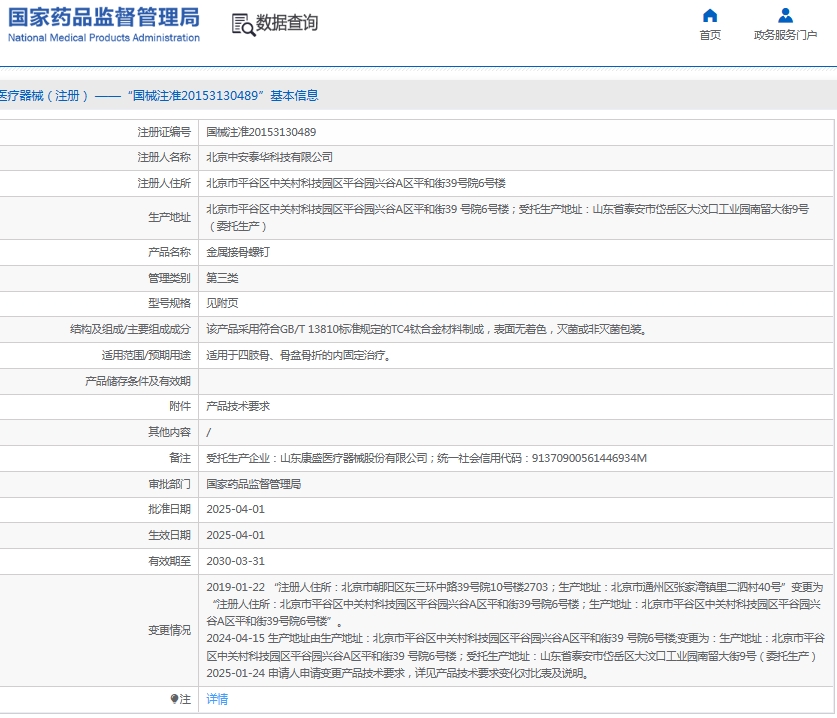Select registration number 国械注准20153130489 value cell
The width and height of the screenshot is (837, 718).
pos(261,132)
